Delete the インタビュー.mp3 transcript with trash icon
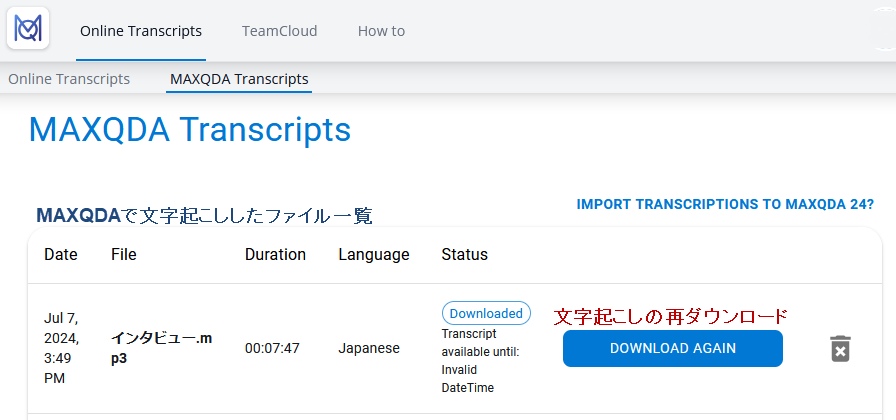Screen dimensions: 896x420 (840, 349)
